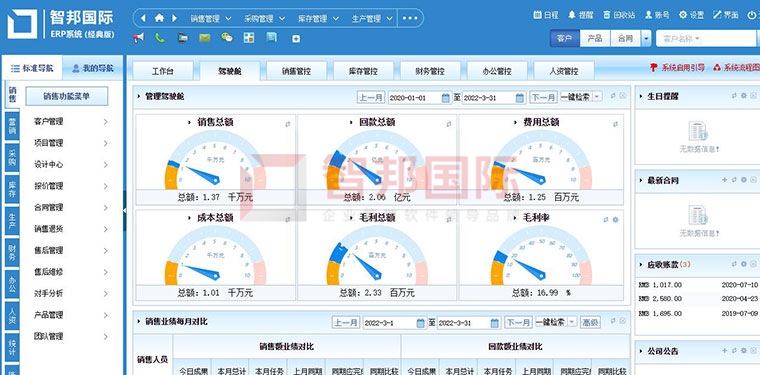Switch to the 销售管控 tab
The image size is (760, 375).
pos(296,71)
